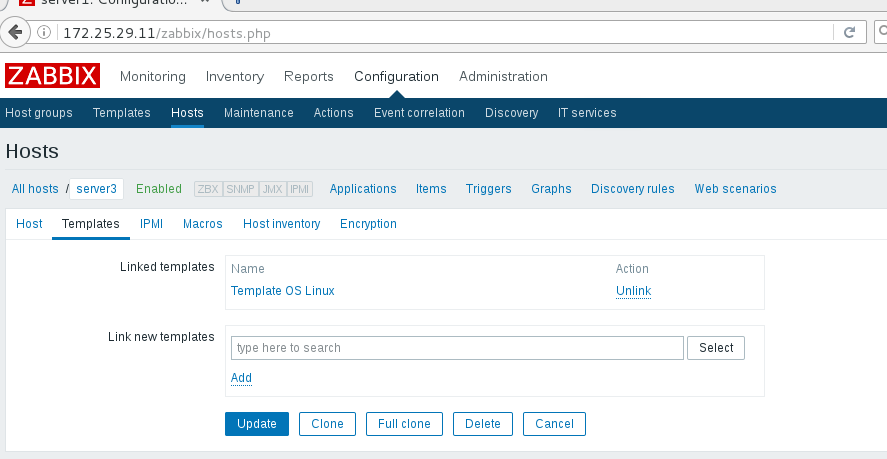The image size is (887, 459).
Task: Open the Maintenance submenu
Action: click(x=259, y=113)
